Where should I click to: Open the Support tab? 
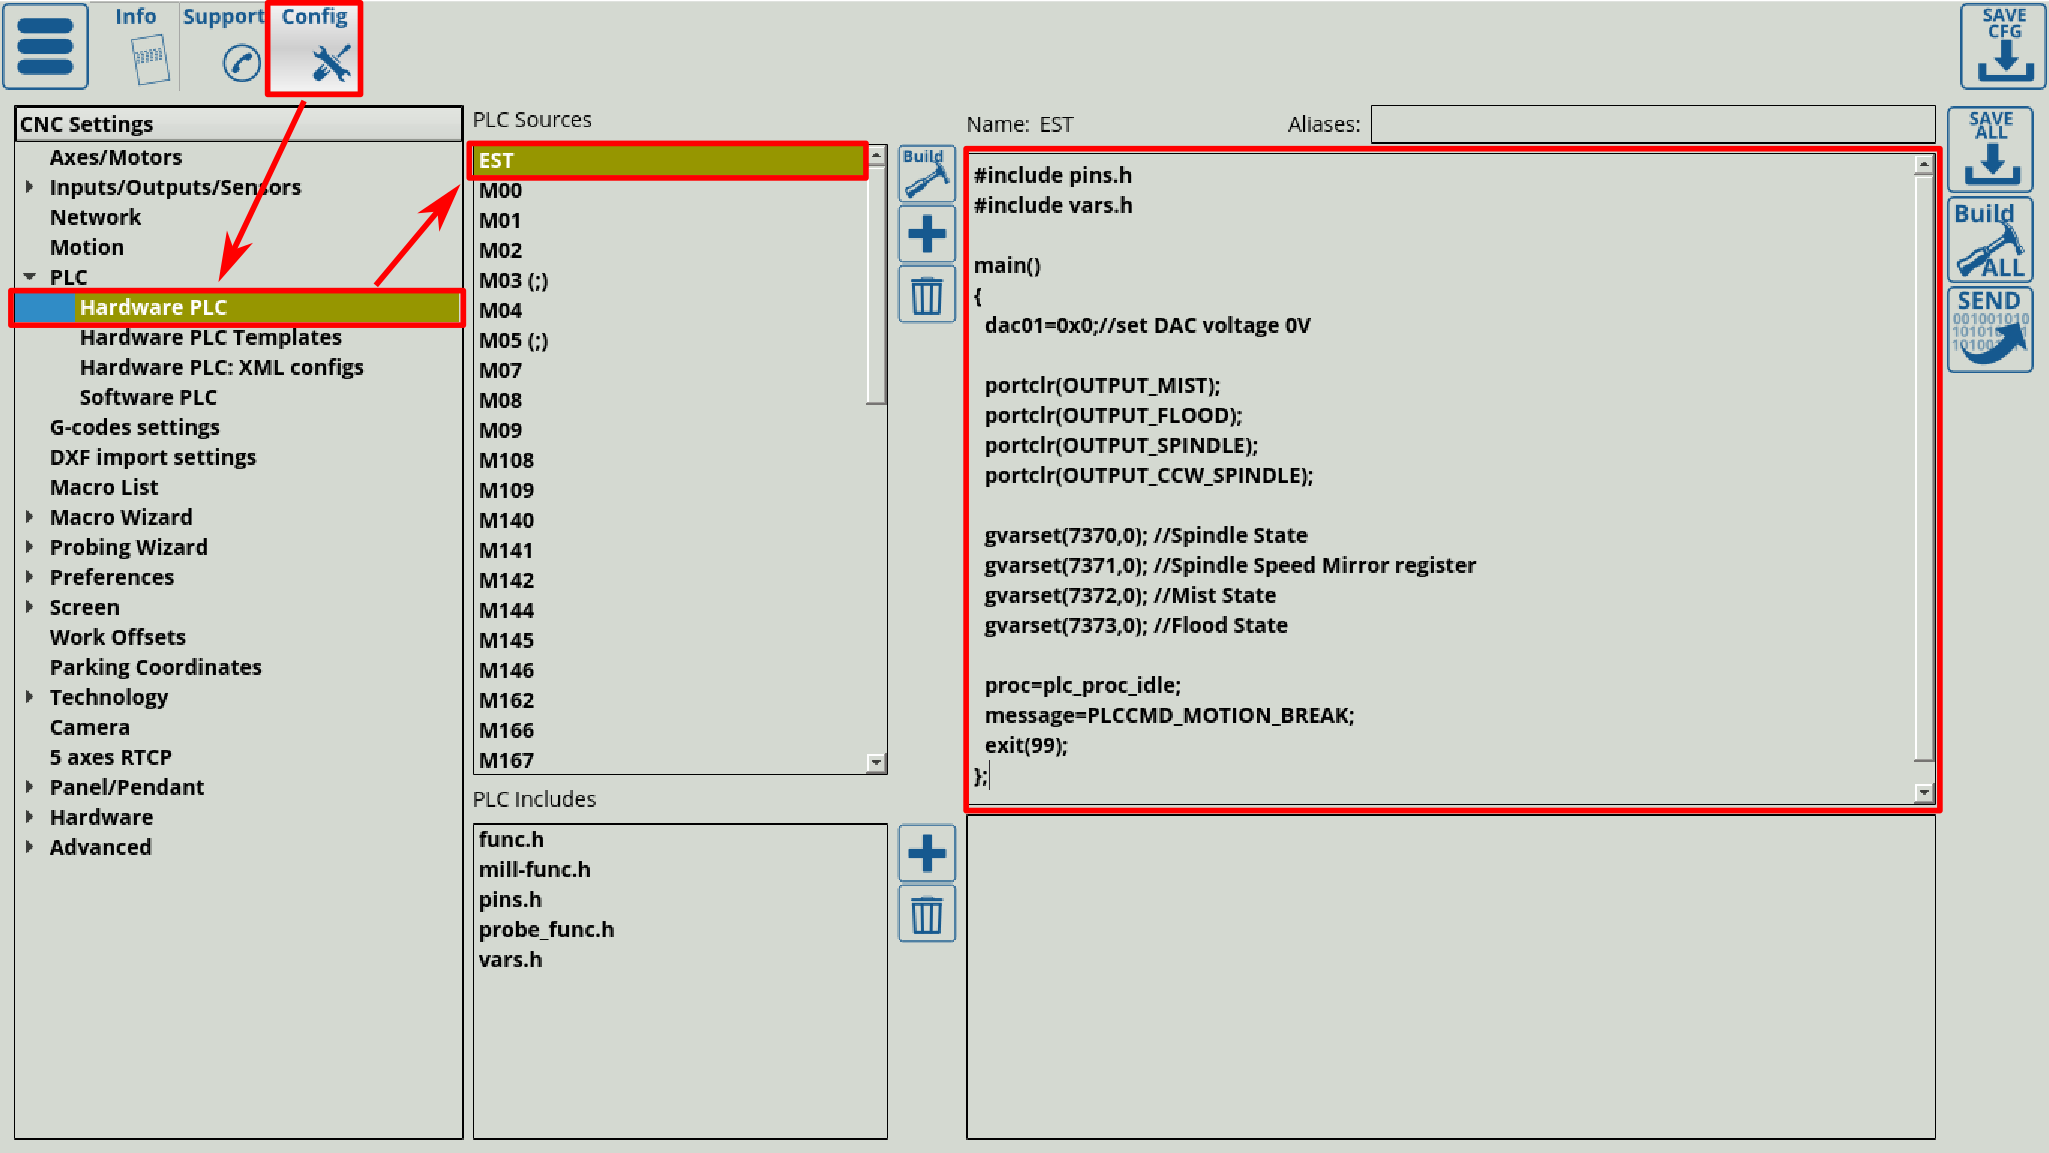tap(223, 46)
